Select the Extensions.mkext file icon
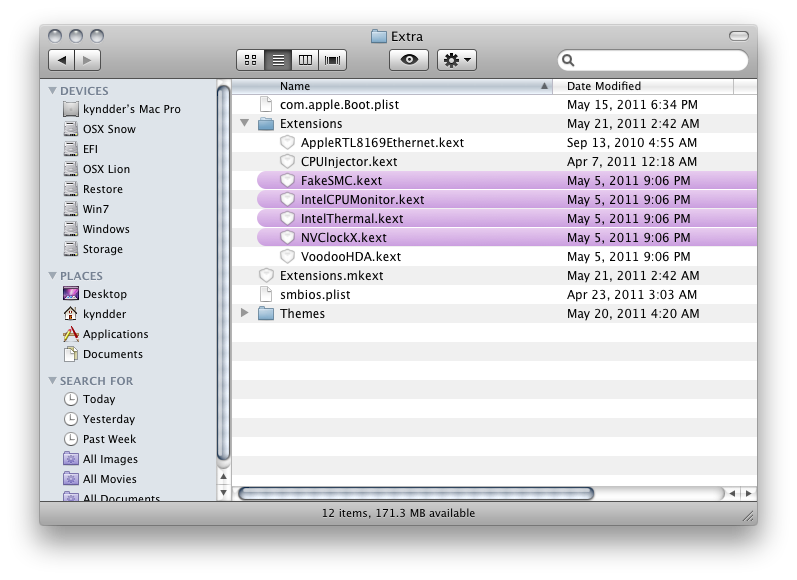Image resolution: width=797 pixels, height=580 pixels. pos(266,276)
